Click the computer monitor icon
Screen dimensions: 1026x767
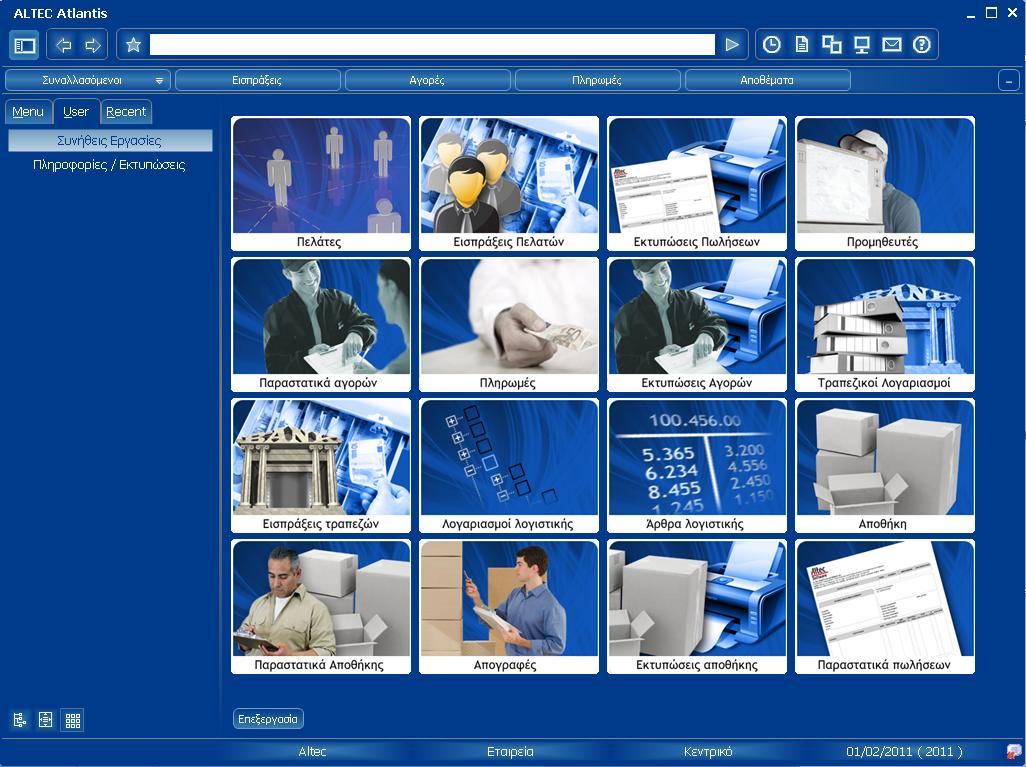click(862, 45)
